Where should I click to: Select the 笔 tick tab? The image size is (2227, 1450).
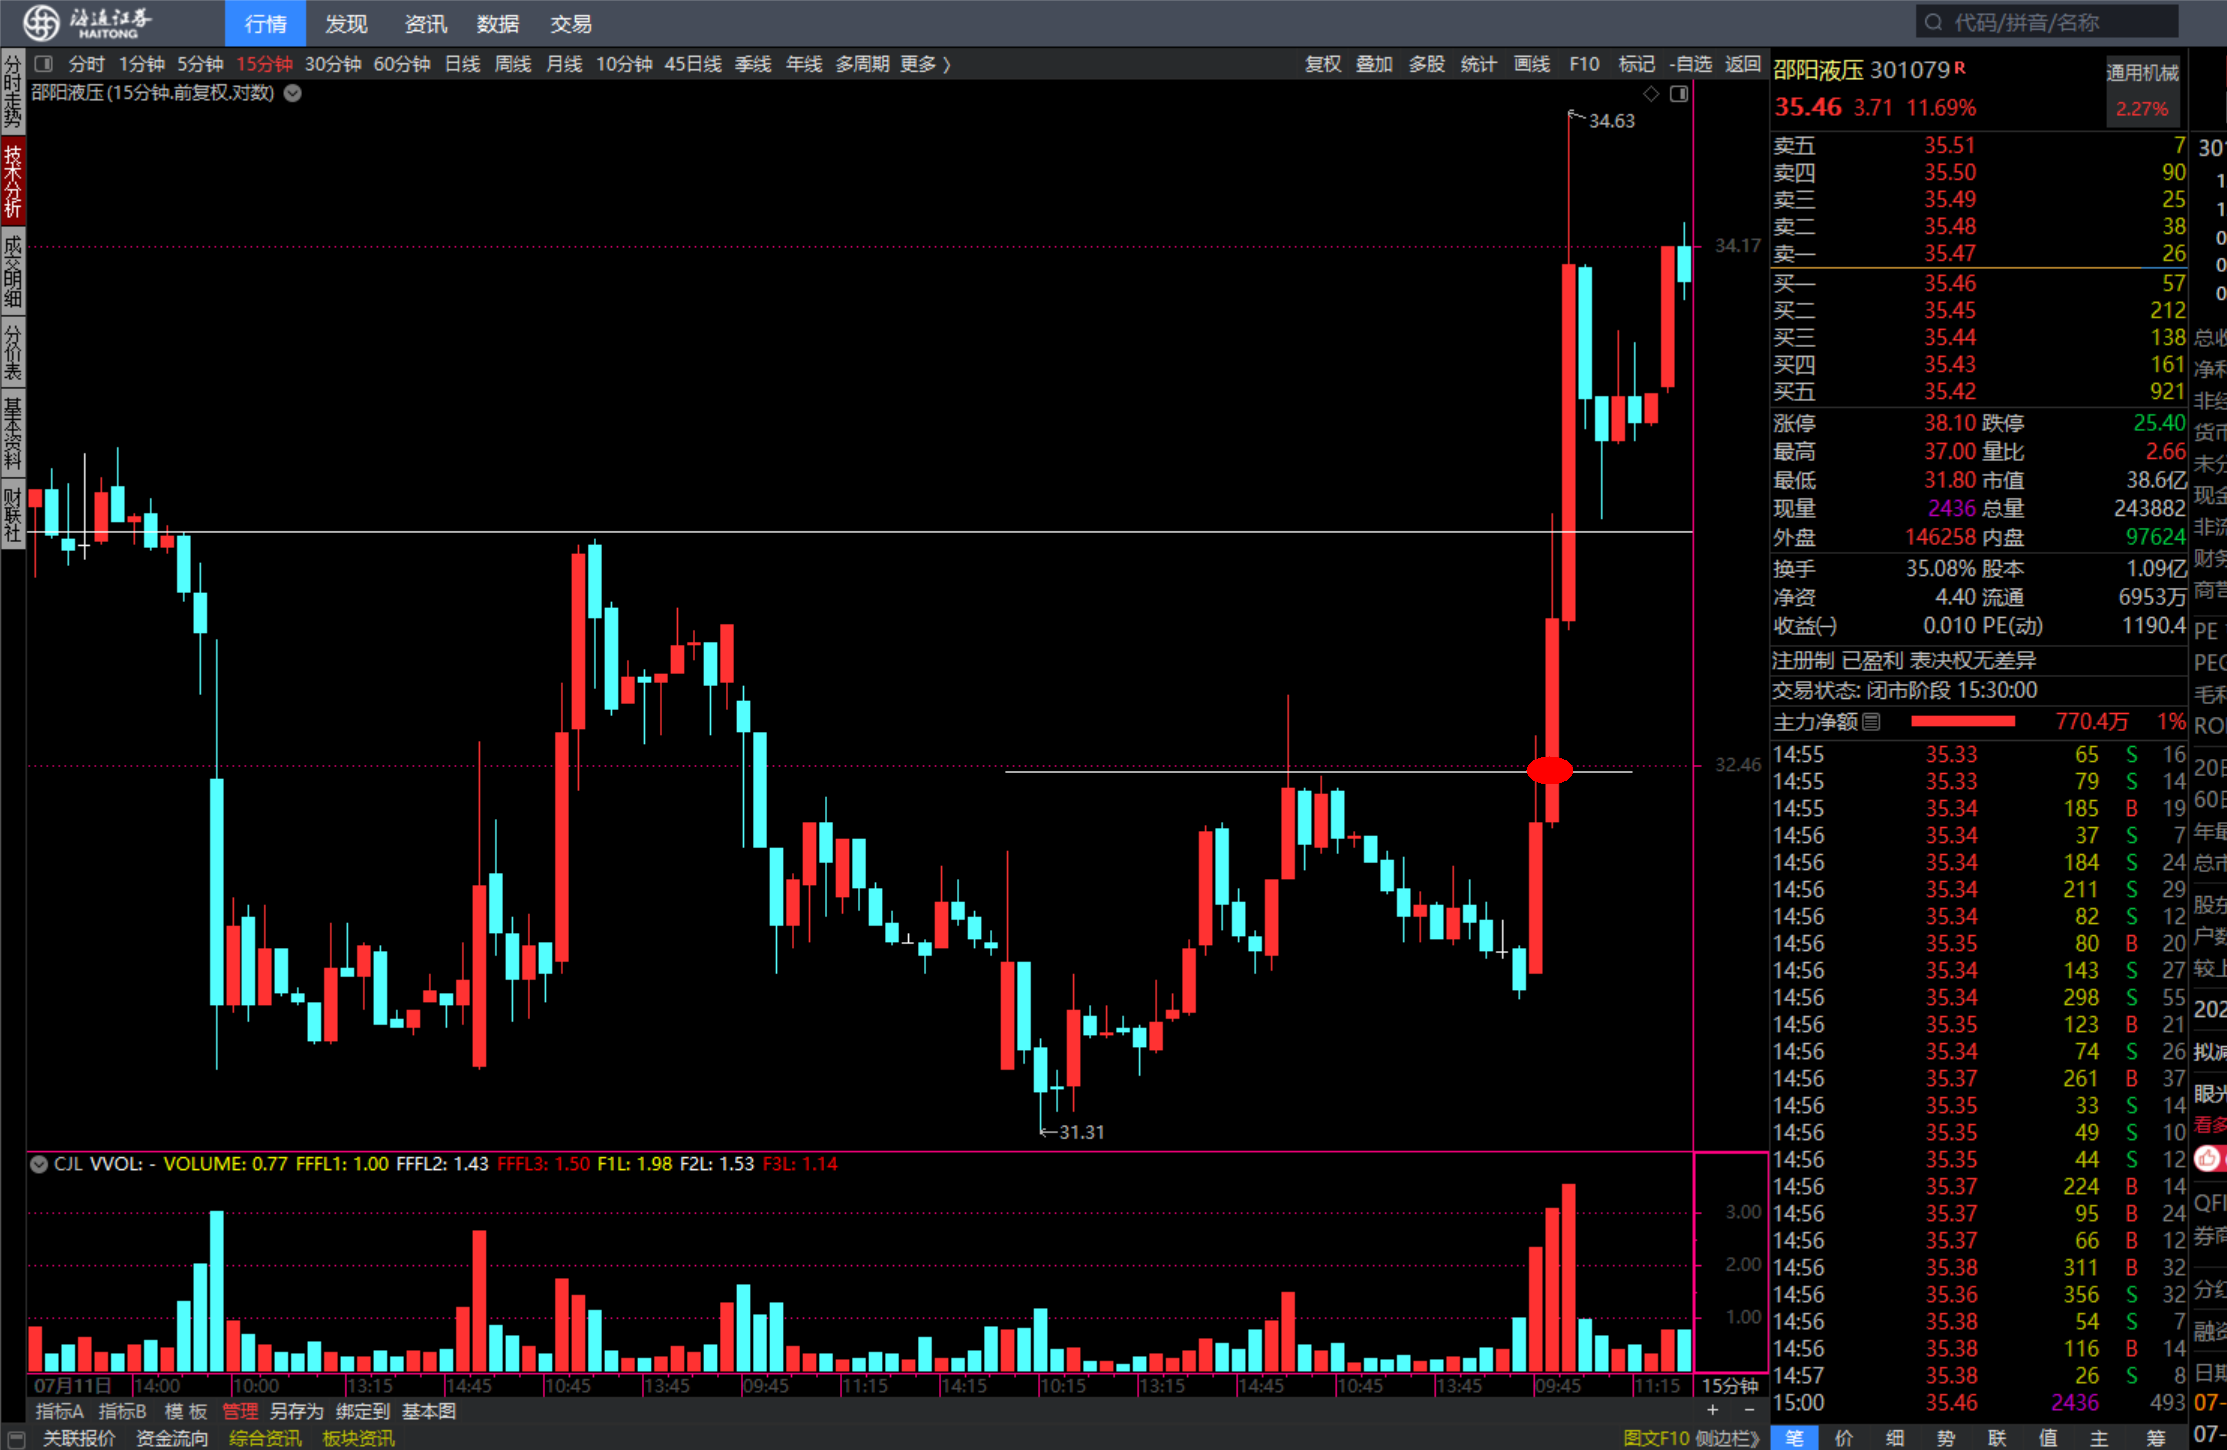click(x=1795, y=1438)
